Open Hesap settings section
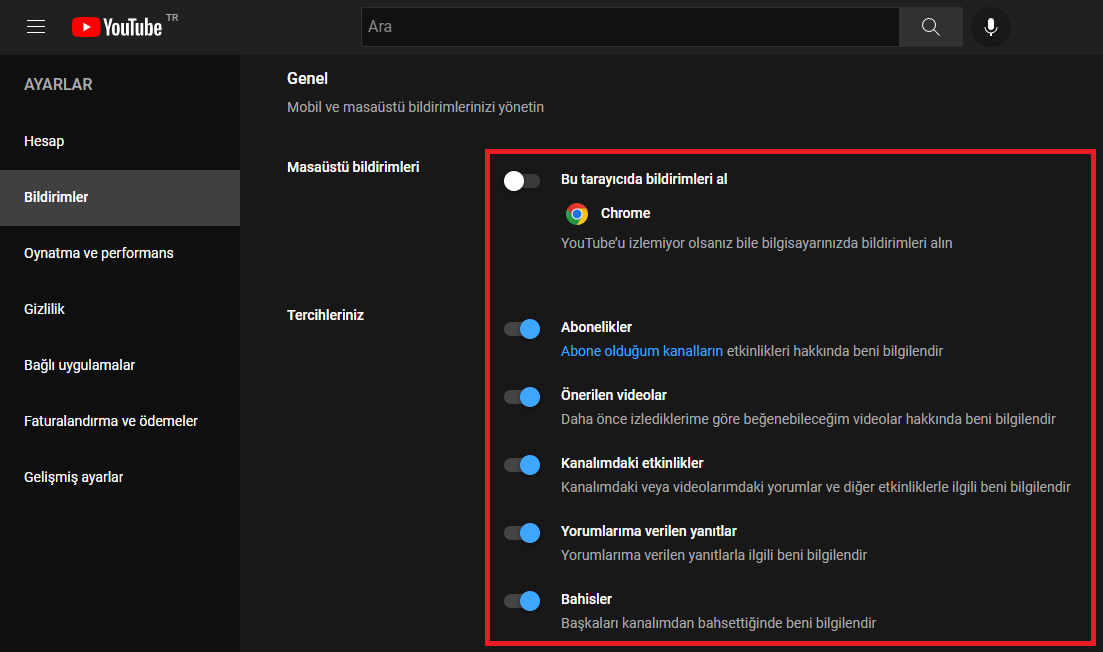Image resolution: width=1103 pixels, height=652 pixels. pos(44,141)
